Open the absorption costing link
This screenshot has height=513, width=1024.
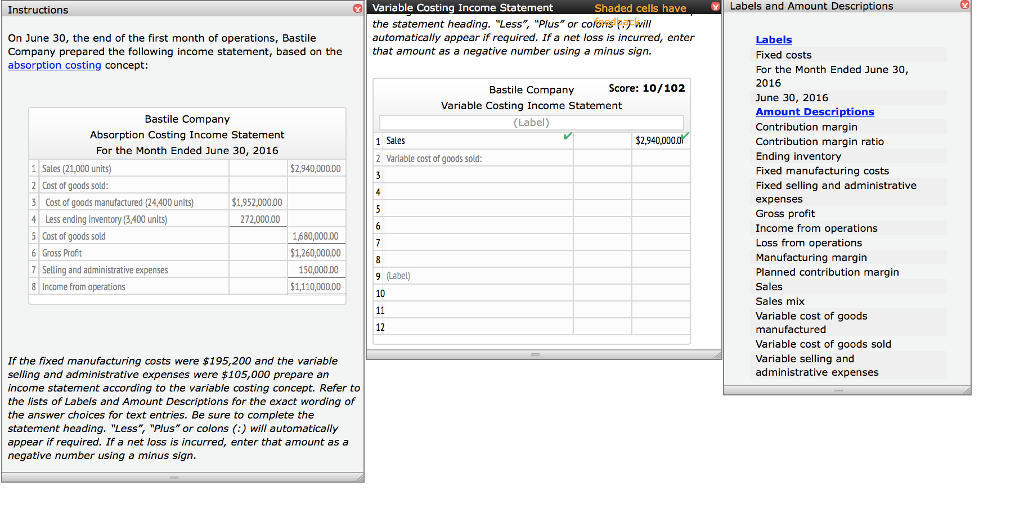54,65
